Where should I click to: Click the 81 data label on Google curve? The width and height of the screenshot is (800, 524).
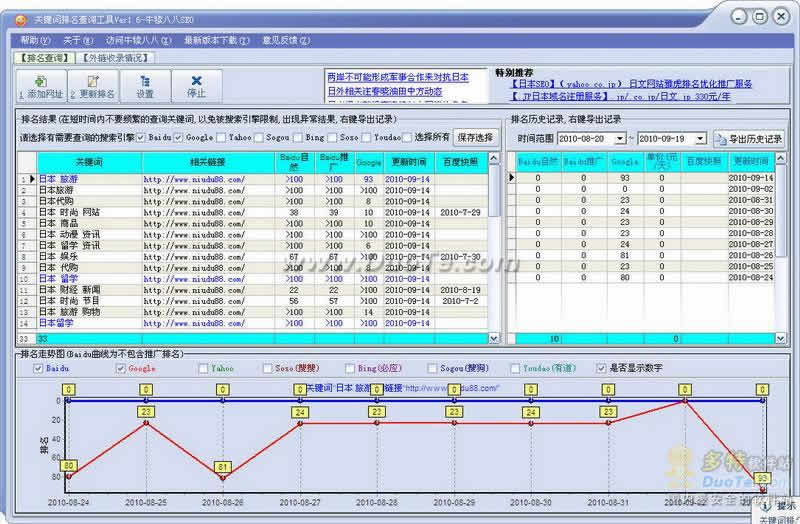(x=222, y=467)
